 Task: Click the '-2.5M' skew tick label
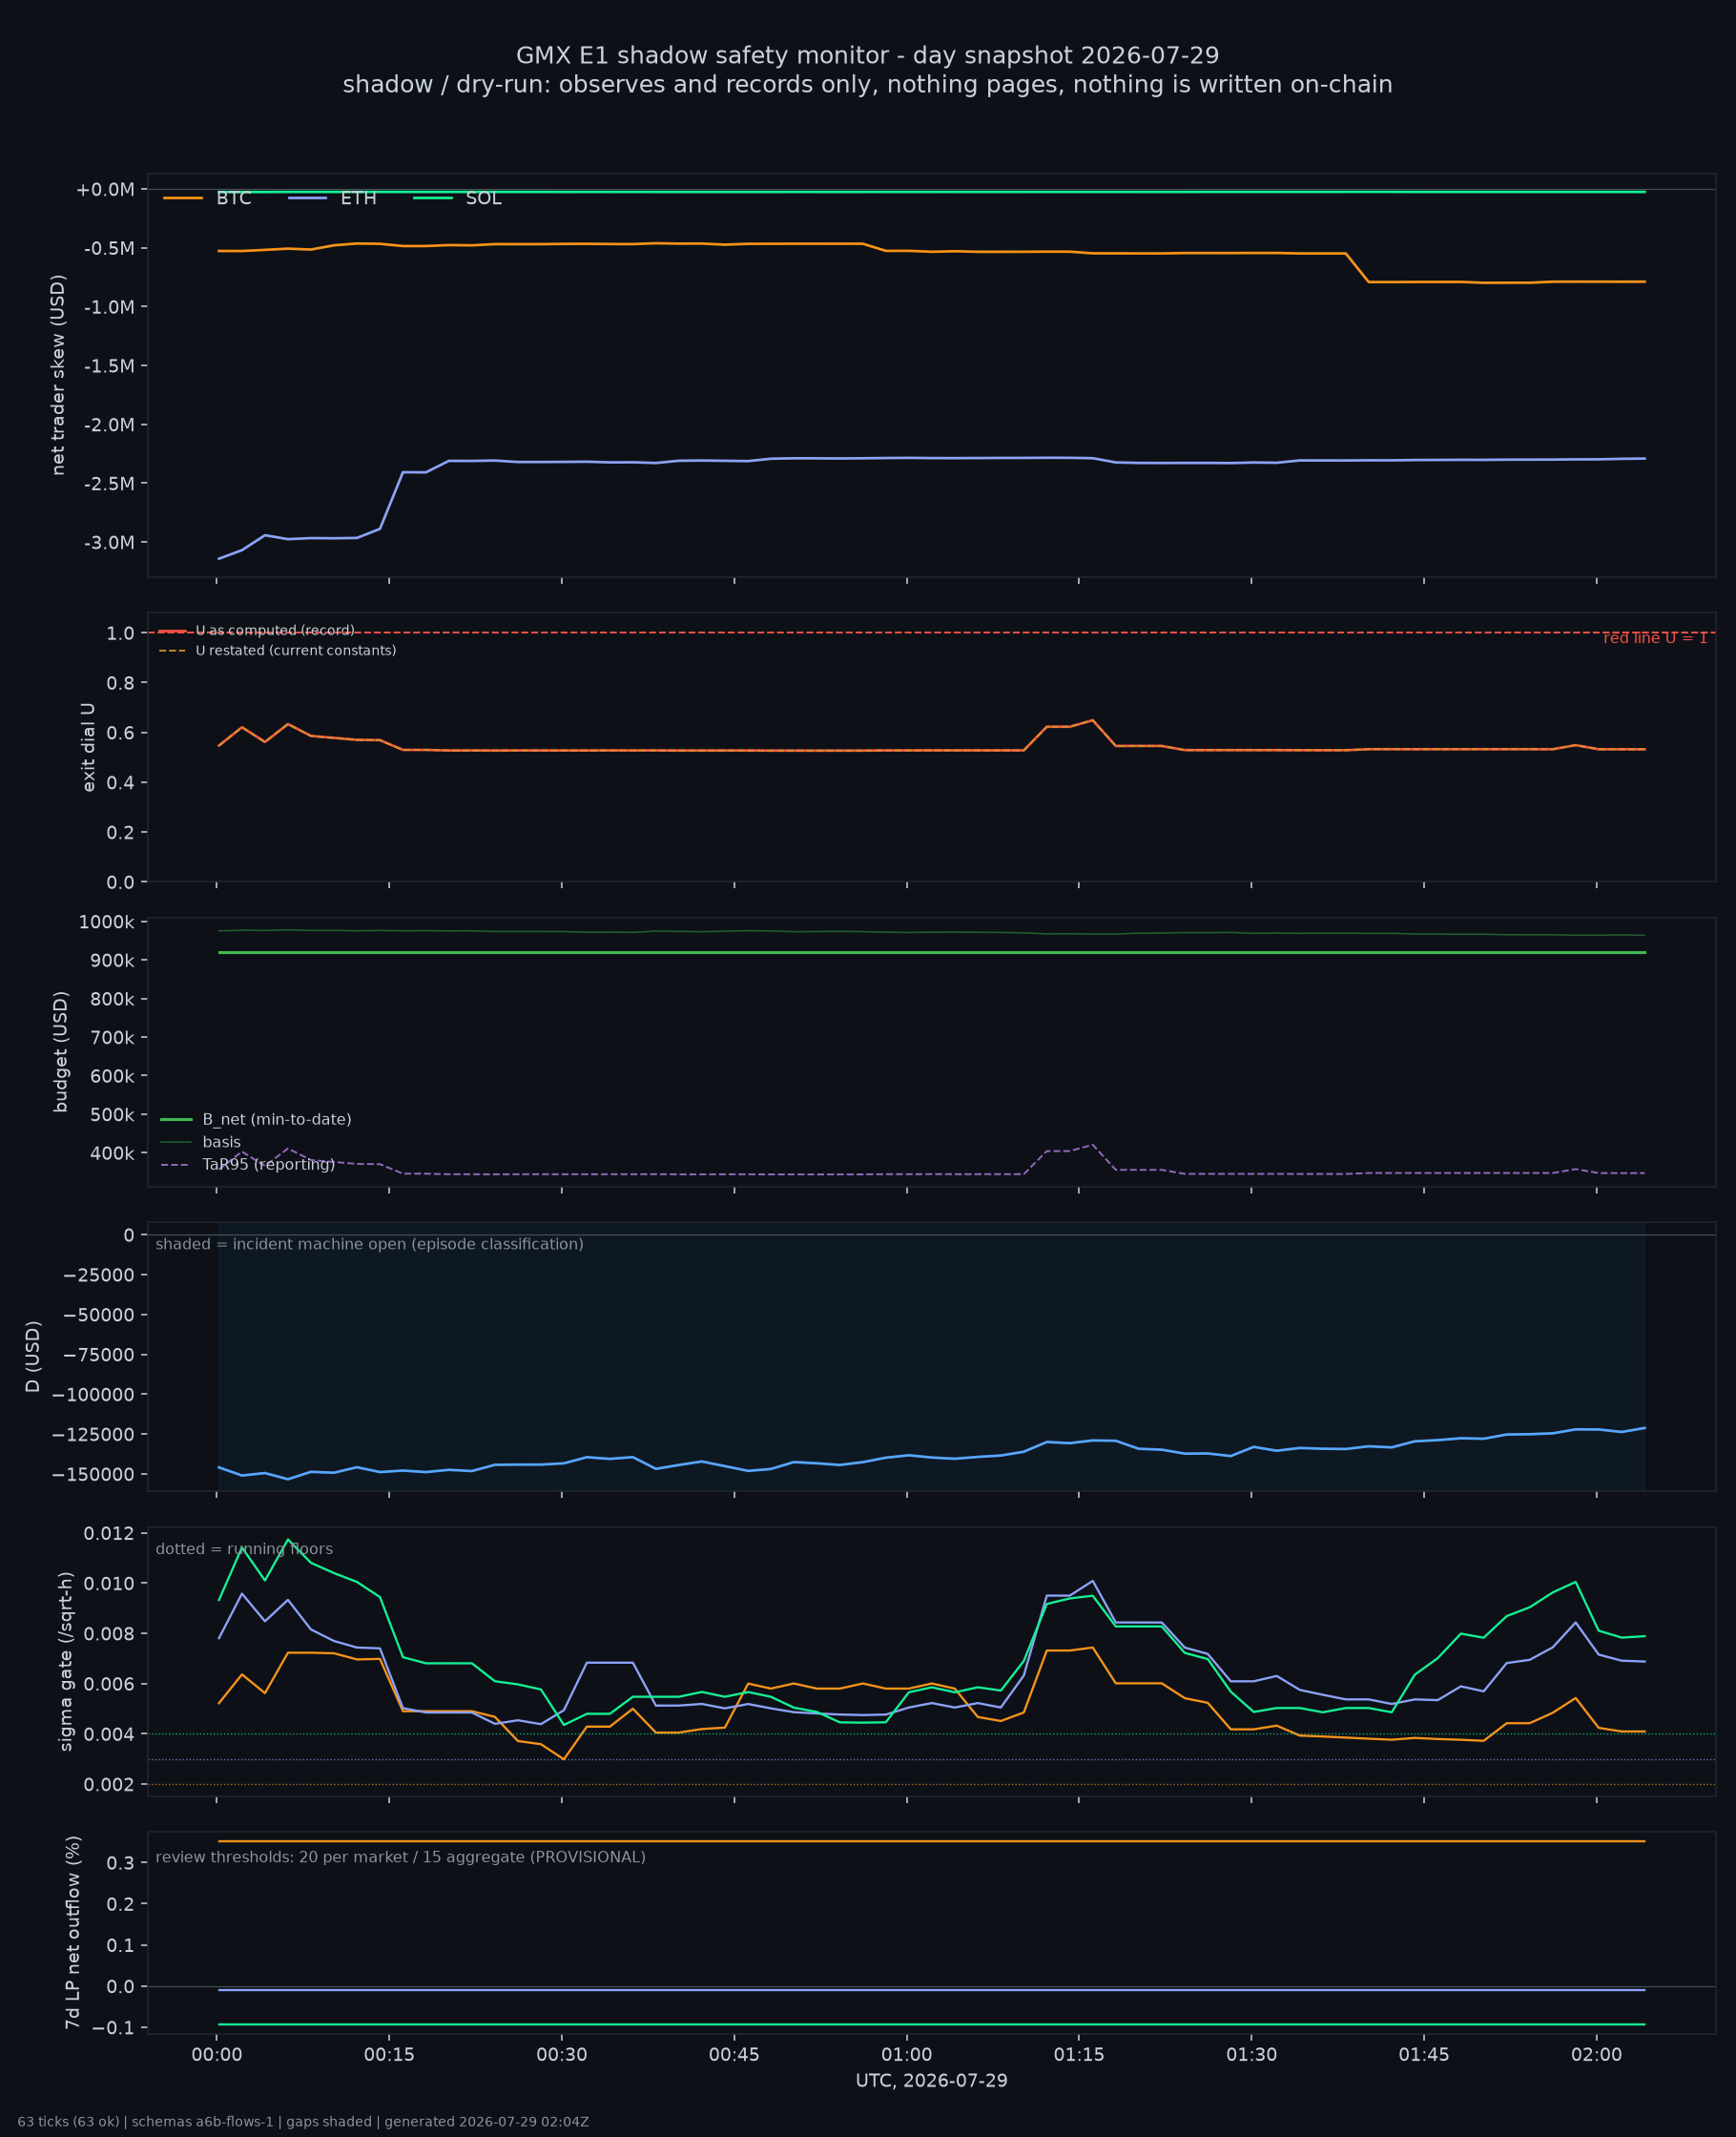click(108, 484)
